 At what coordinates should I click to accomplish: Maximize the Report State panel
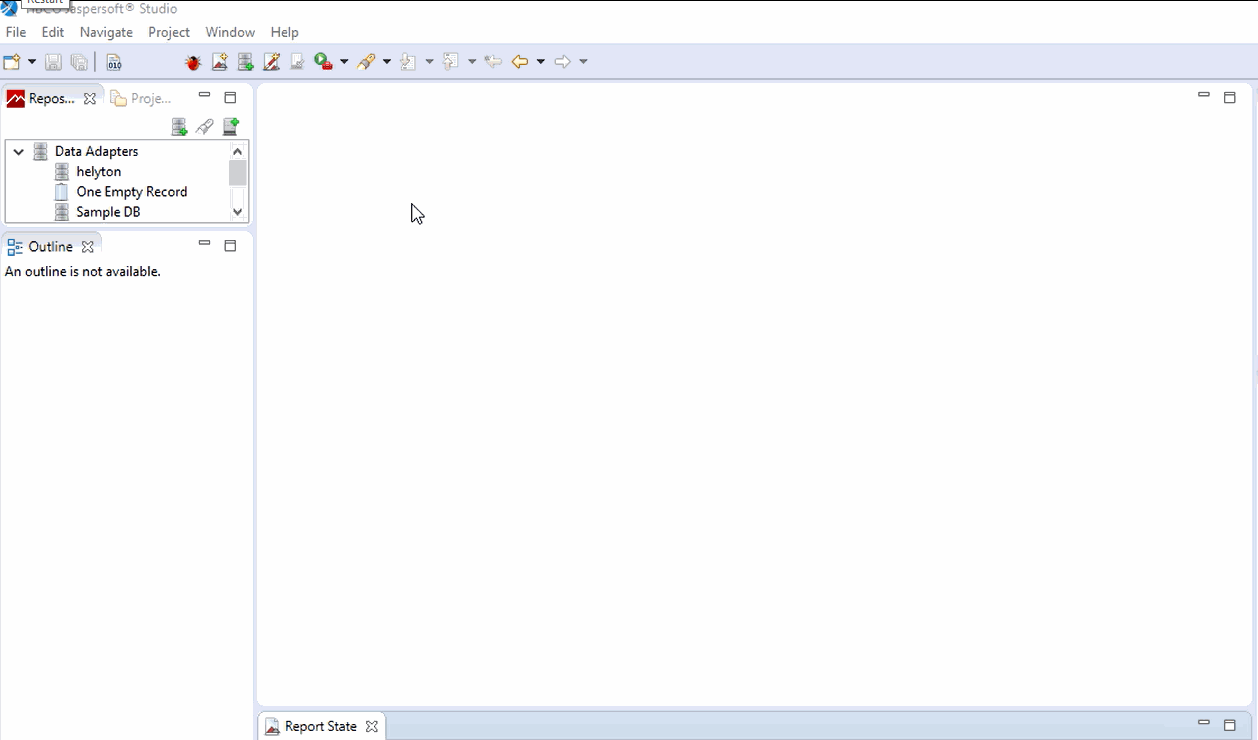[x=1230, y=725]
